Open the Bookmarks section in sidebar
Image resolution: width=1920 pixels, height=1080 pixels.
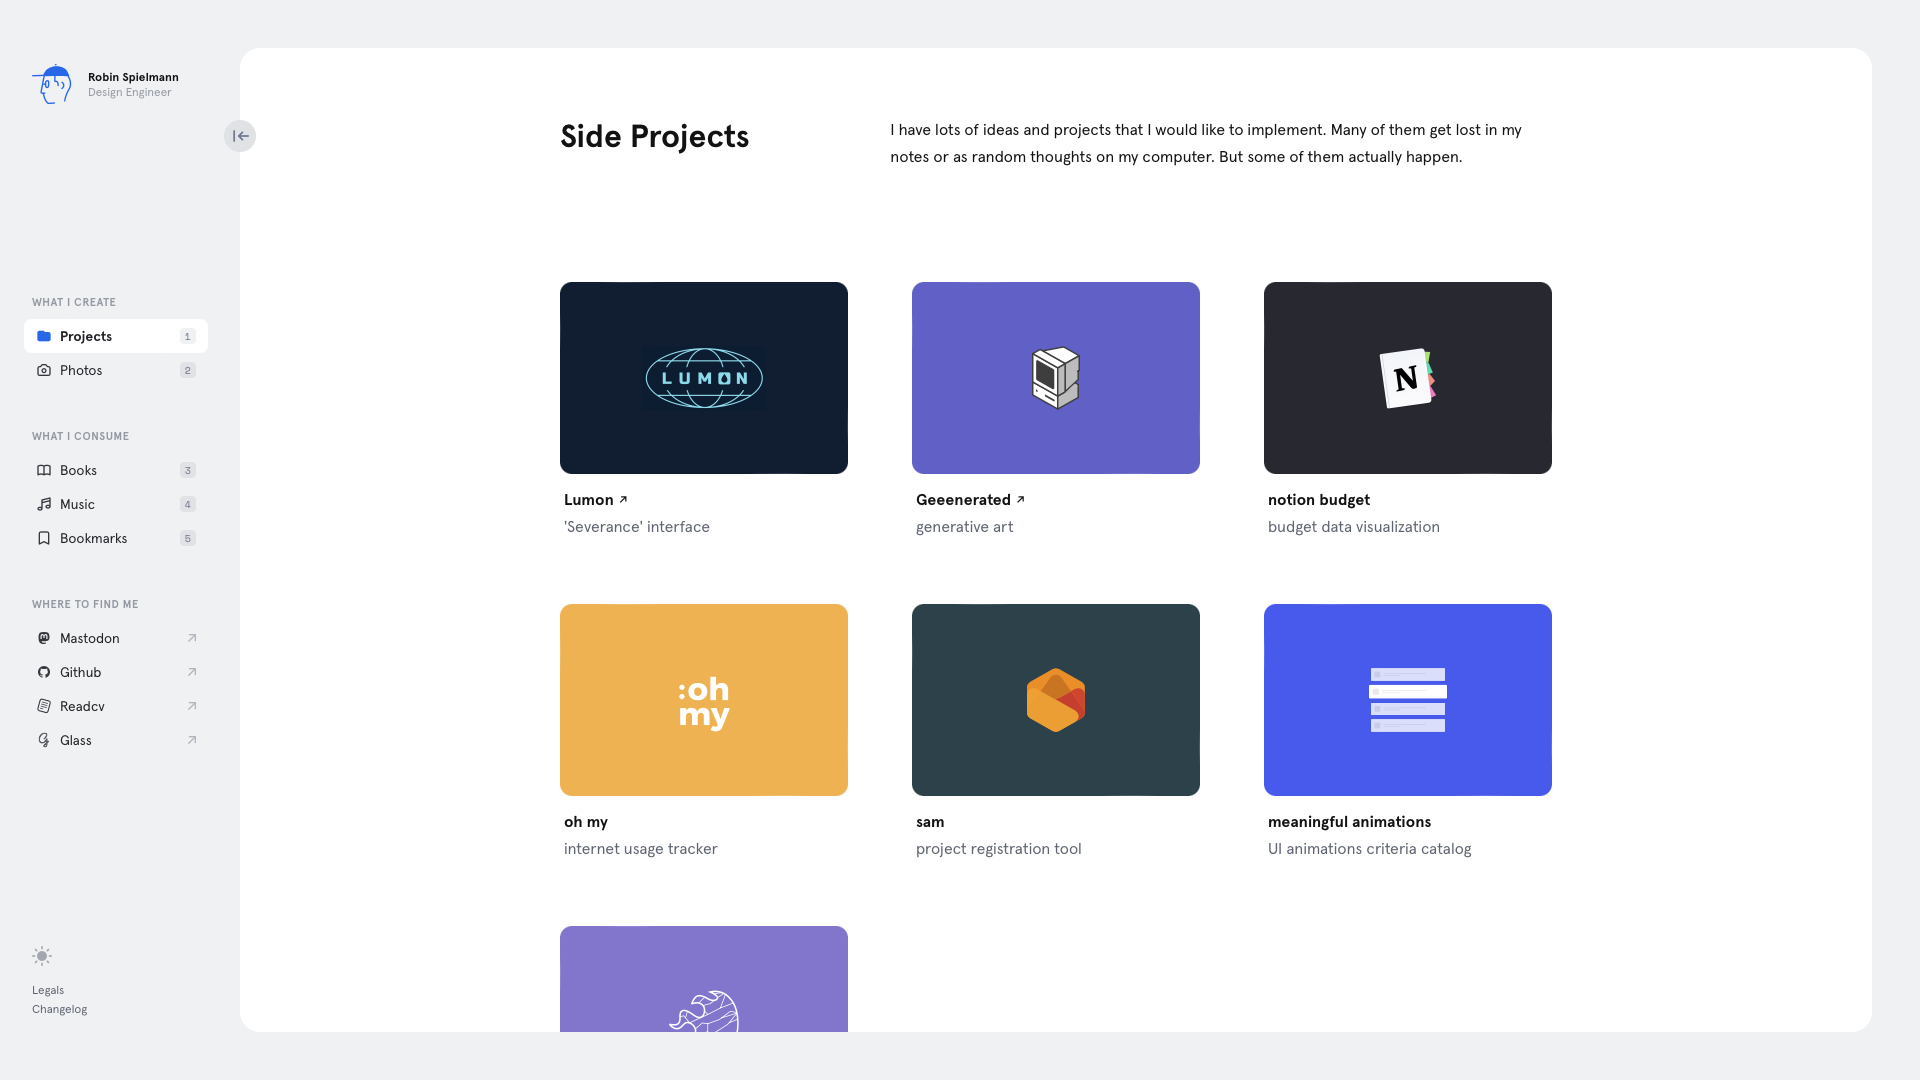116,538
